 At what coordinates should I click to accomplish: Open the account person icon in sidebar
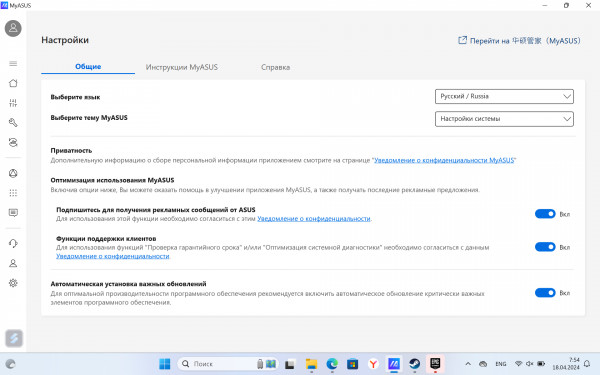[x=13, y=263]
